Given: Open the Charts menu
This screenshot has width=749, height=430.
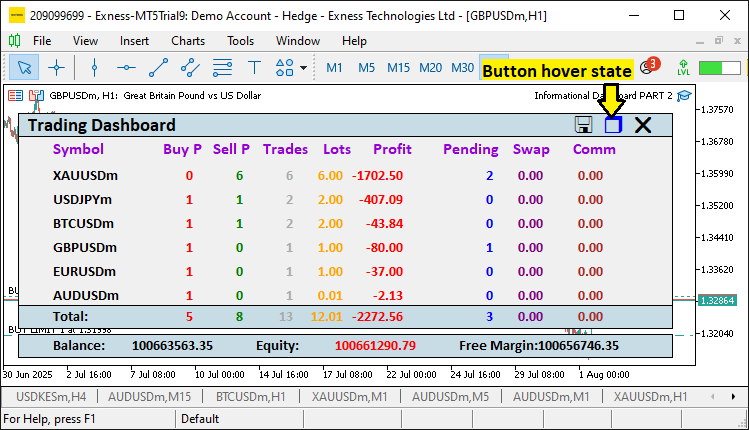Looking at the screenshot, I should [x=188, y=41].
